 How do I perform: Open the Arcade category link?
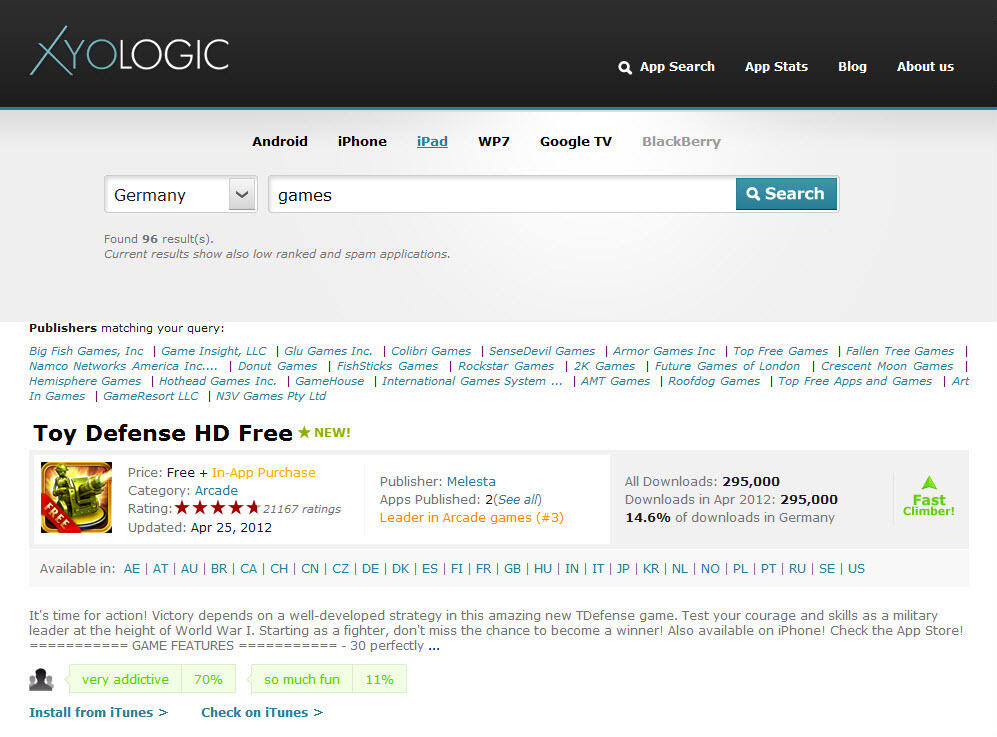[x=216, y=490]
